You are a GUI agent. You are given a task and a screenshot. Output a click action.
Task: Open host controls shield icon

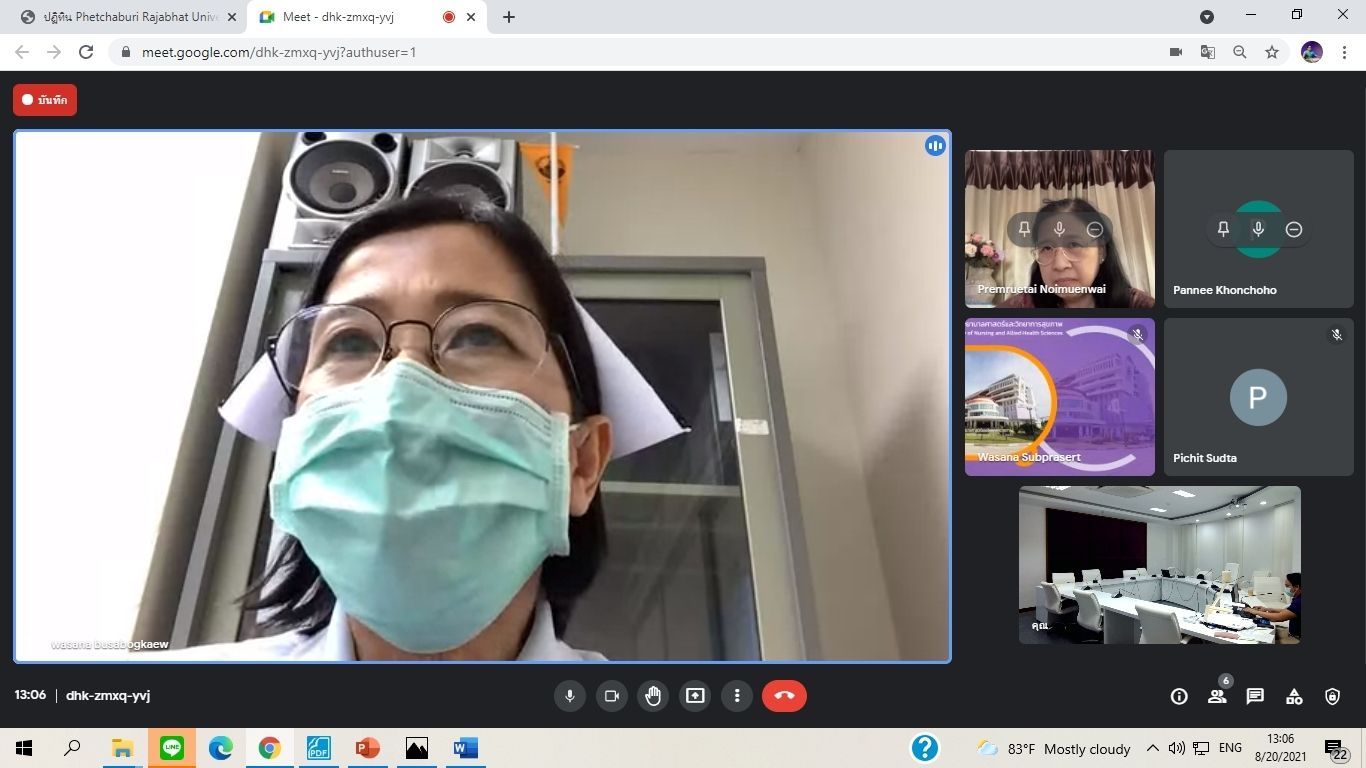1332,697
